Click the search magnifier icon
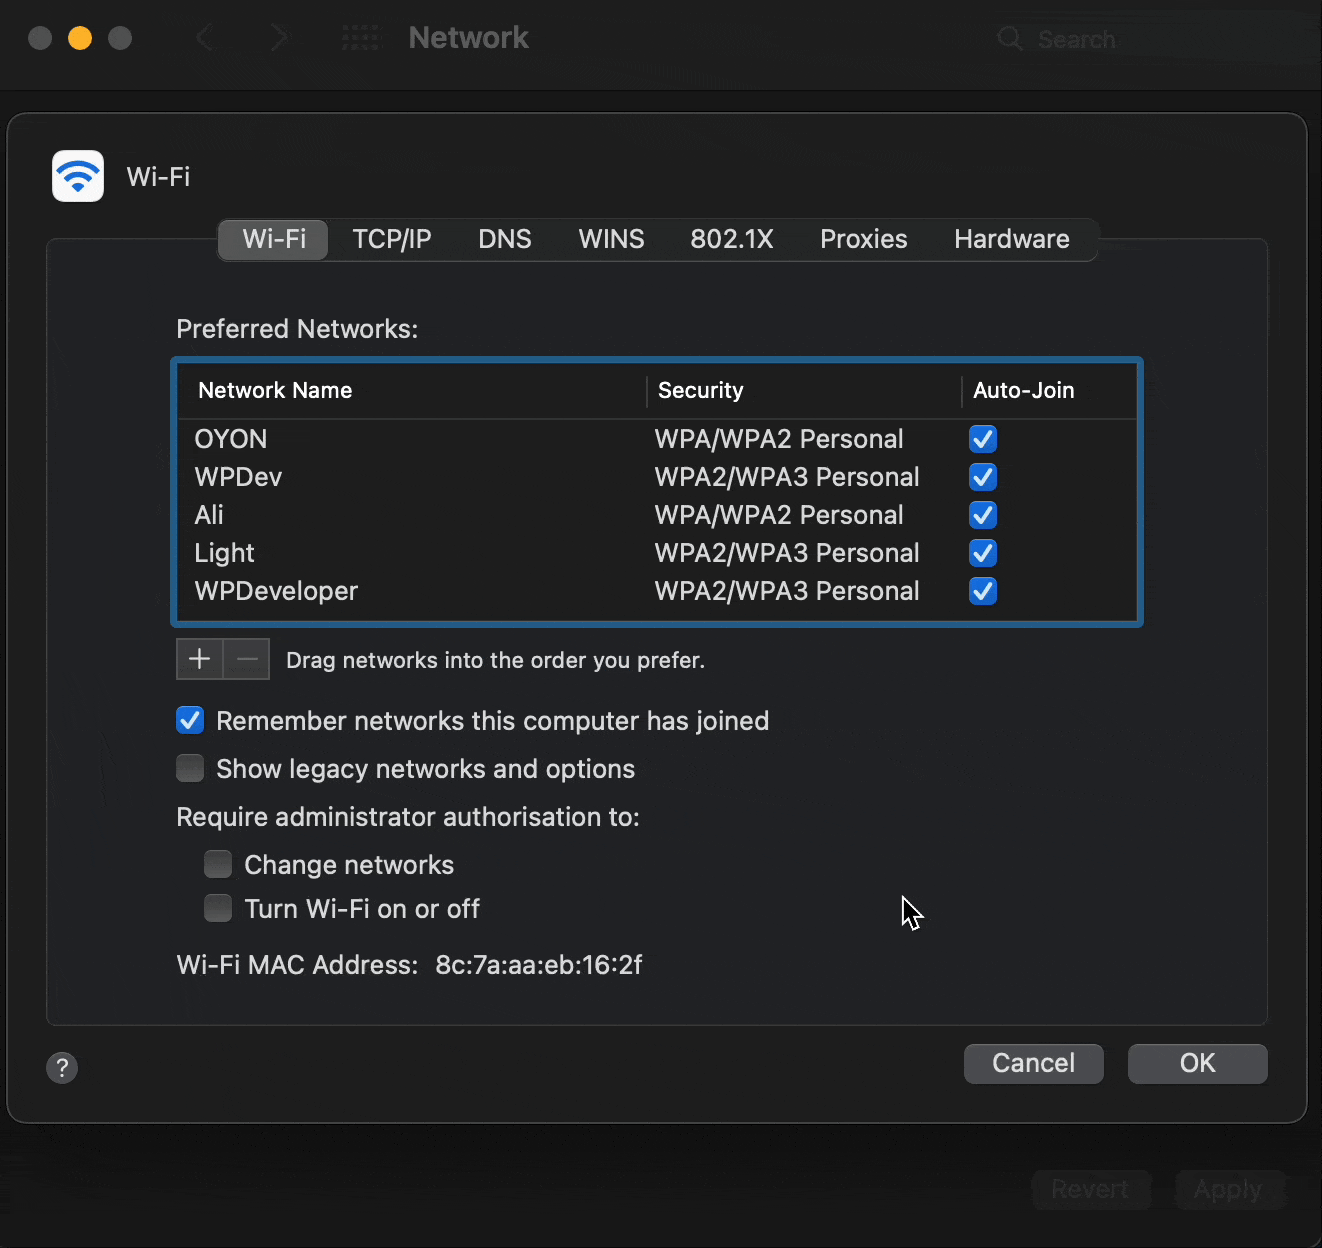Image resolution: width=1322 pixels, height=1248 pixels. click(1009, 38)
